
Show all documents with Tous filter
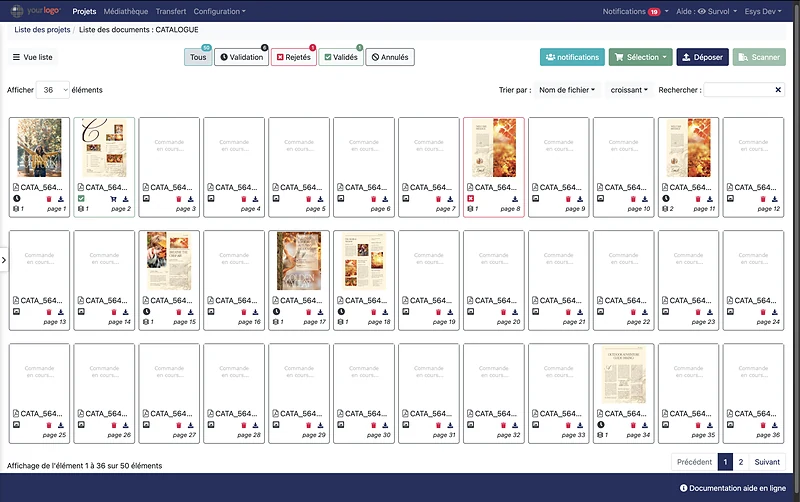click(198, 57)
